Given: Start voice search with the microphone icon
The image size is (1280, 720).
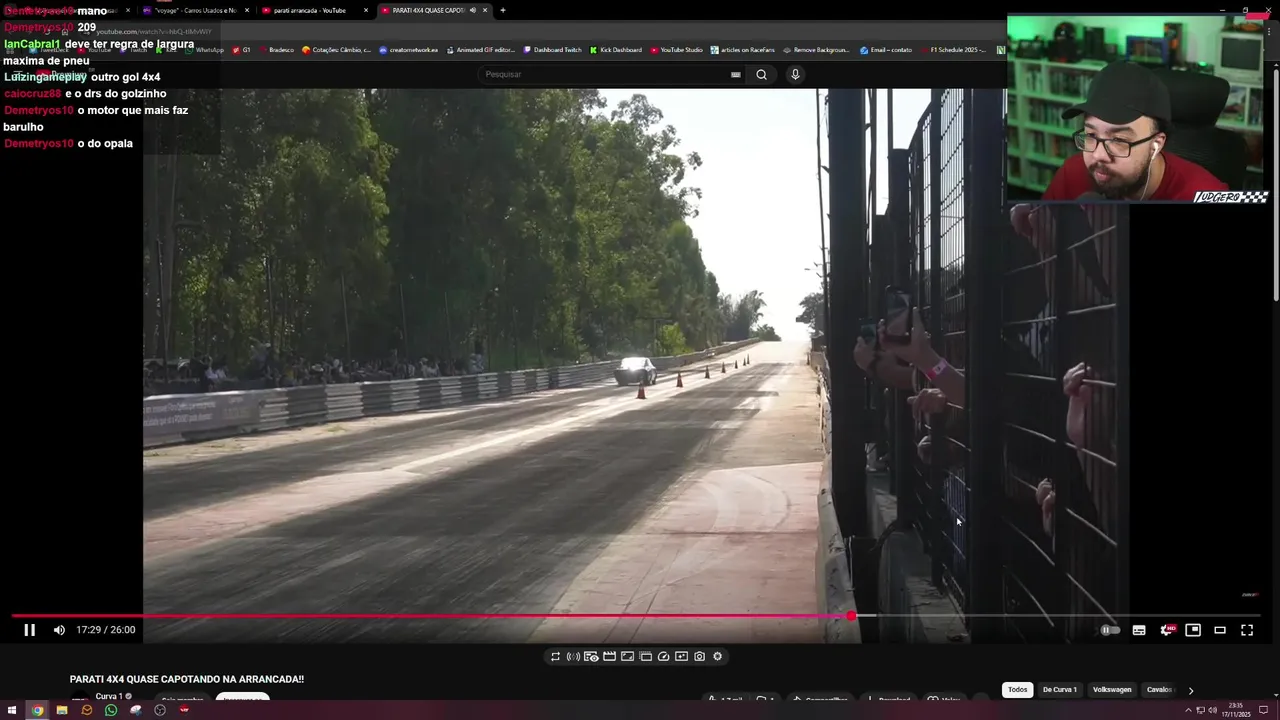Looking at the screenshot, I should 795,74.
